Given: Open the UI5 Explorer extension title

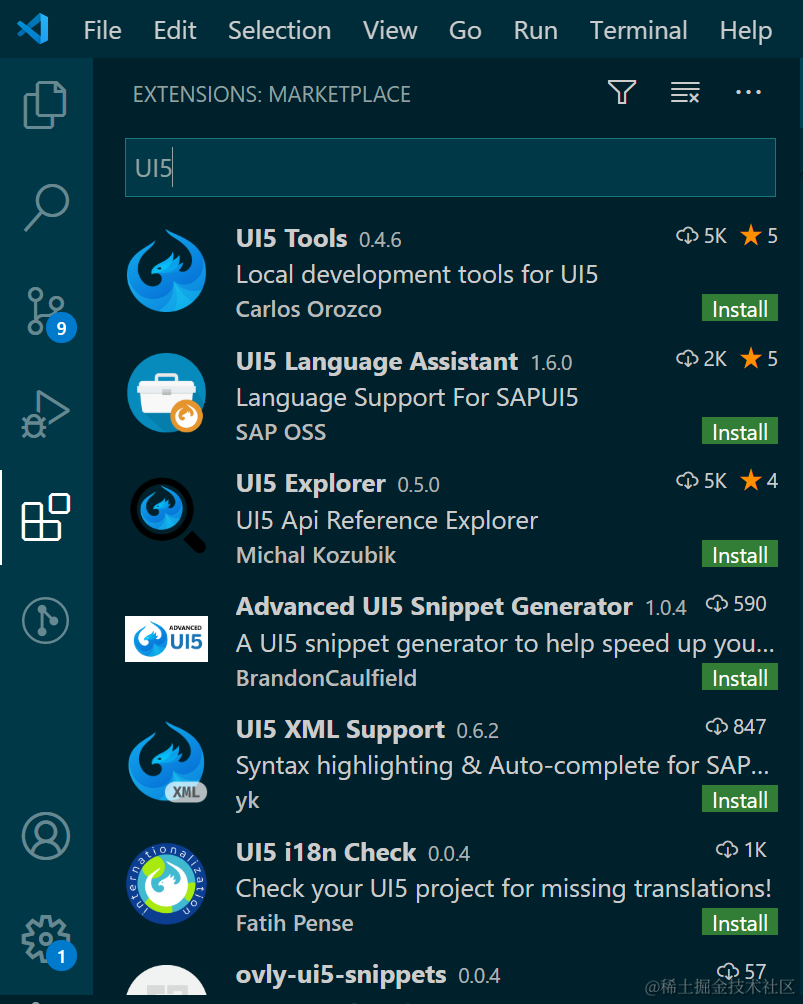Looking at the screenshot, I should [x=311, y=483].
